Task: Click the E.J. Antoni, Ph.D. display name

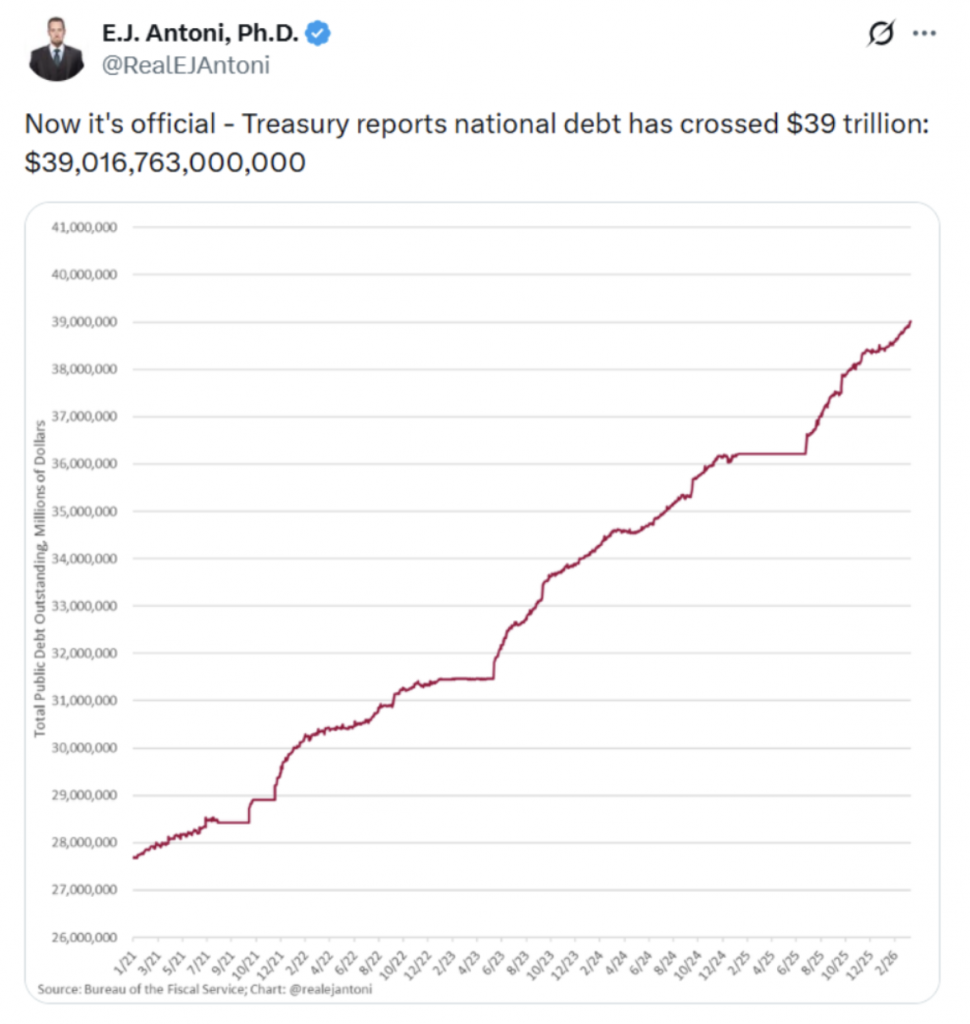Action: [200, 35]
